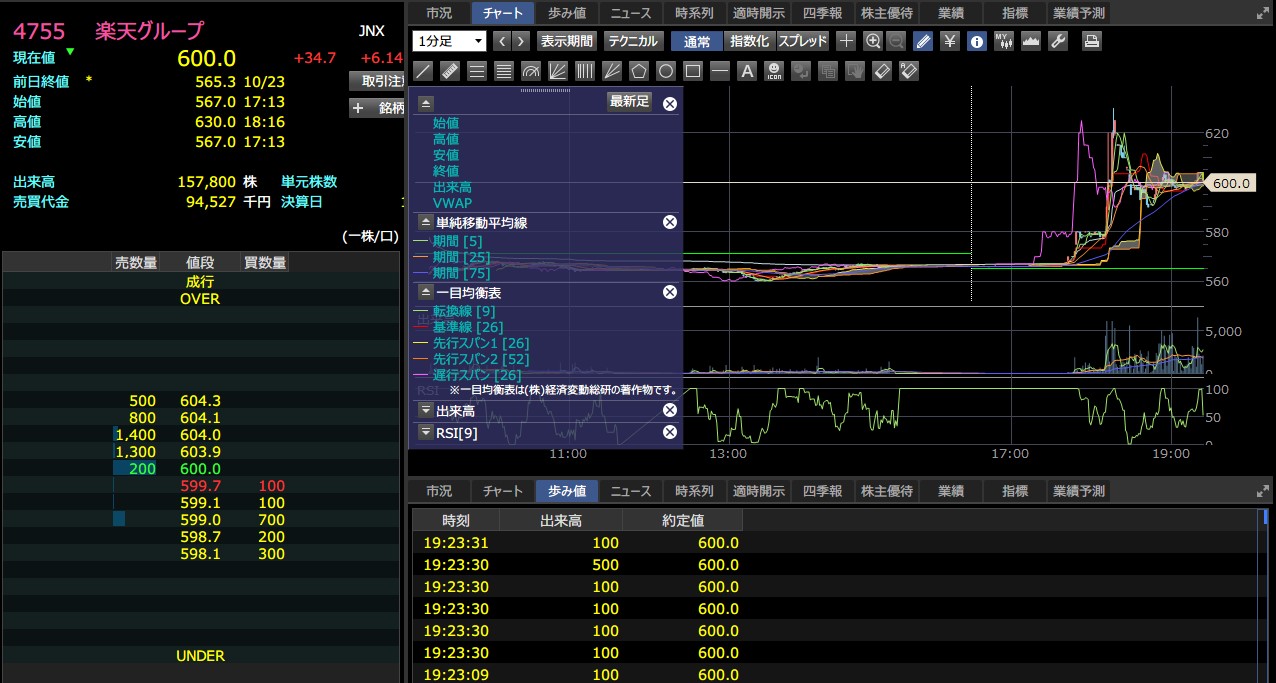Select the Fibonacci arc tool
1276x683 pixels.
pyautogui.click(x=531, y=71)
